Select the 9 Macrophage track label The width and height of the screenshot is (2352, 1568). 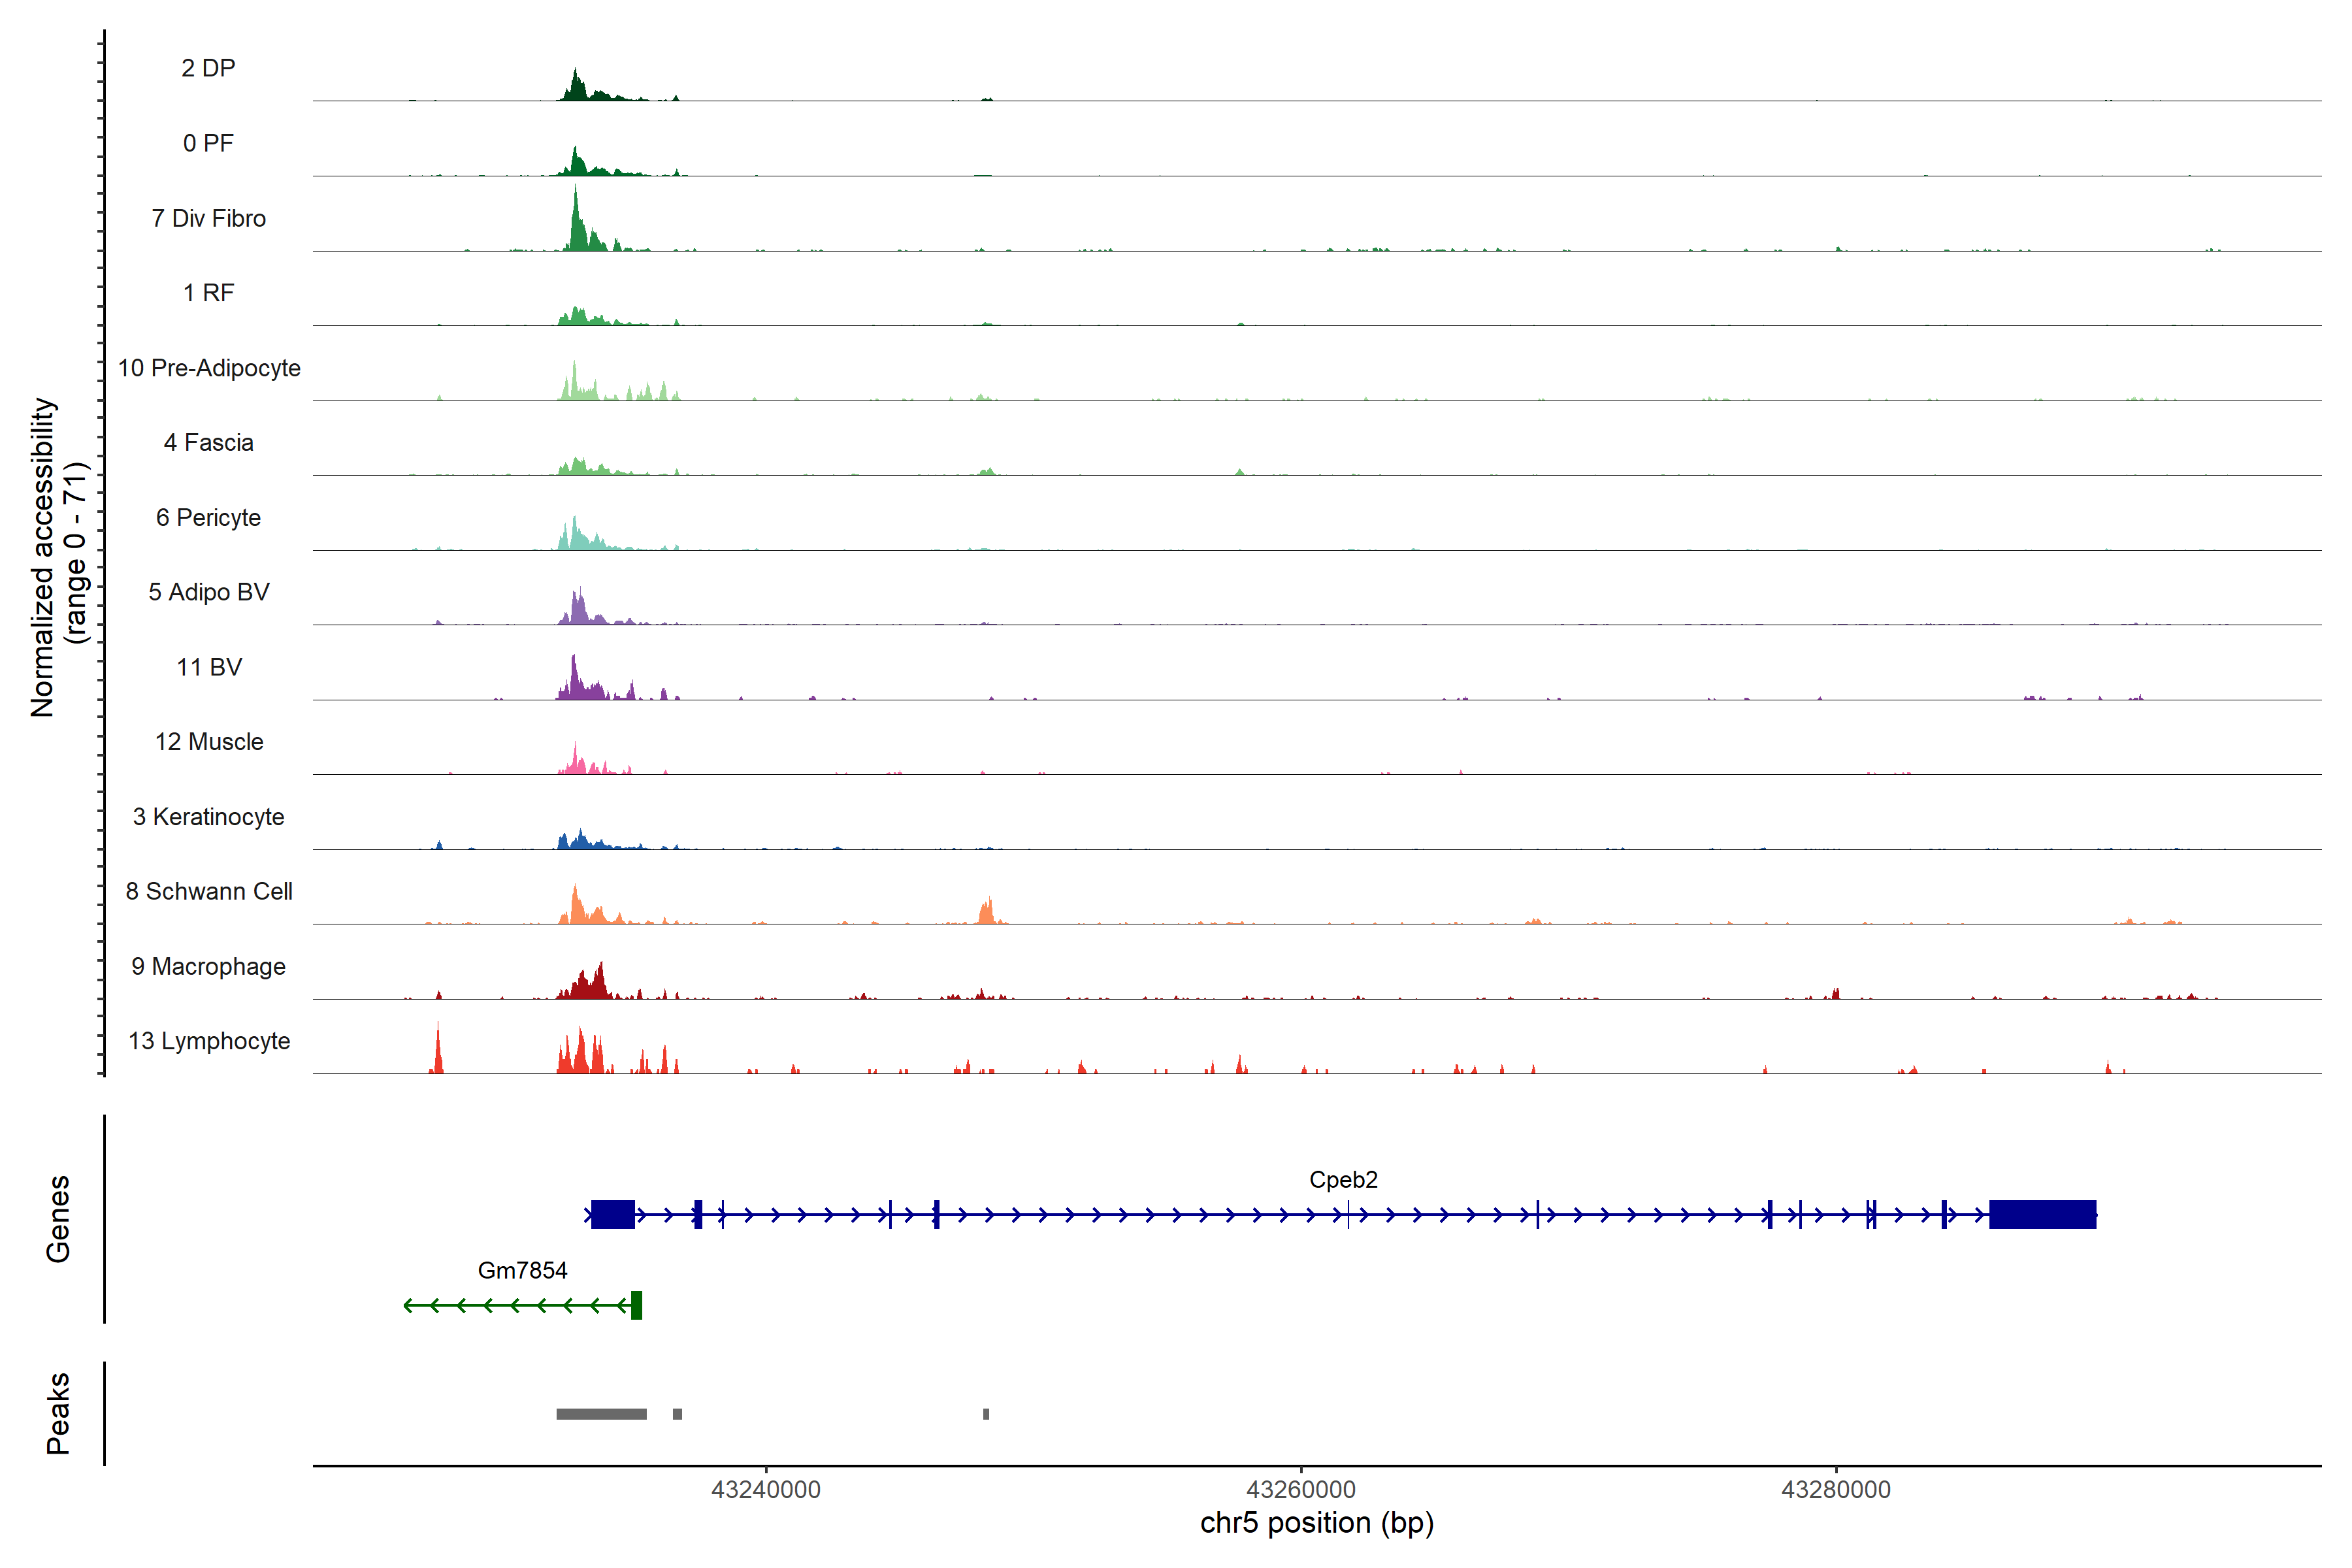pos(208,966)
